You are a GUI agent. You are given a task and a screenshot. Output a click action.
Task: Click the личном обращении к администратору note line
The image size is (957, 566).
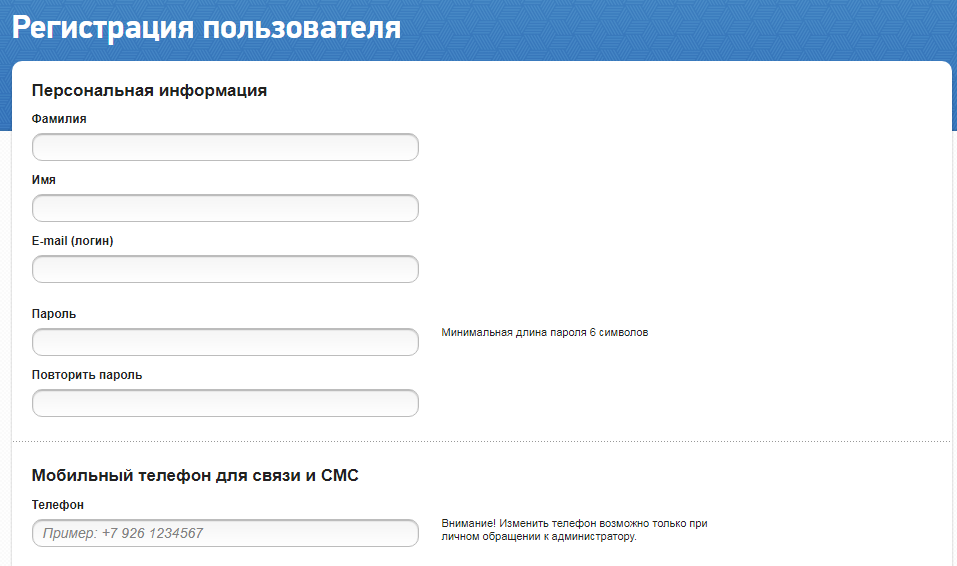538,537
